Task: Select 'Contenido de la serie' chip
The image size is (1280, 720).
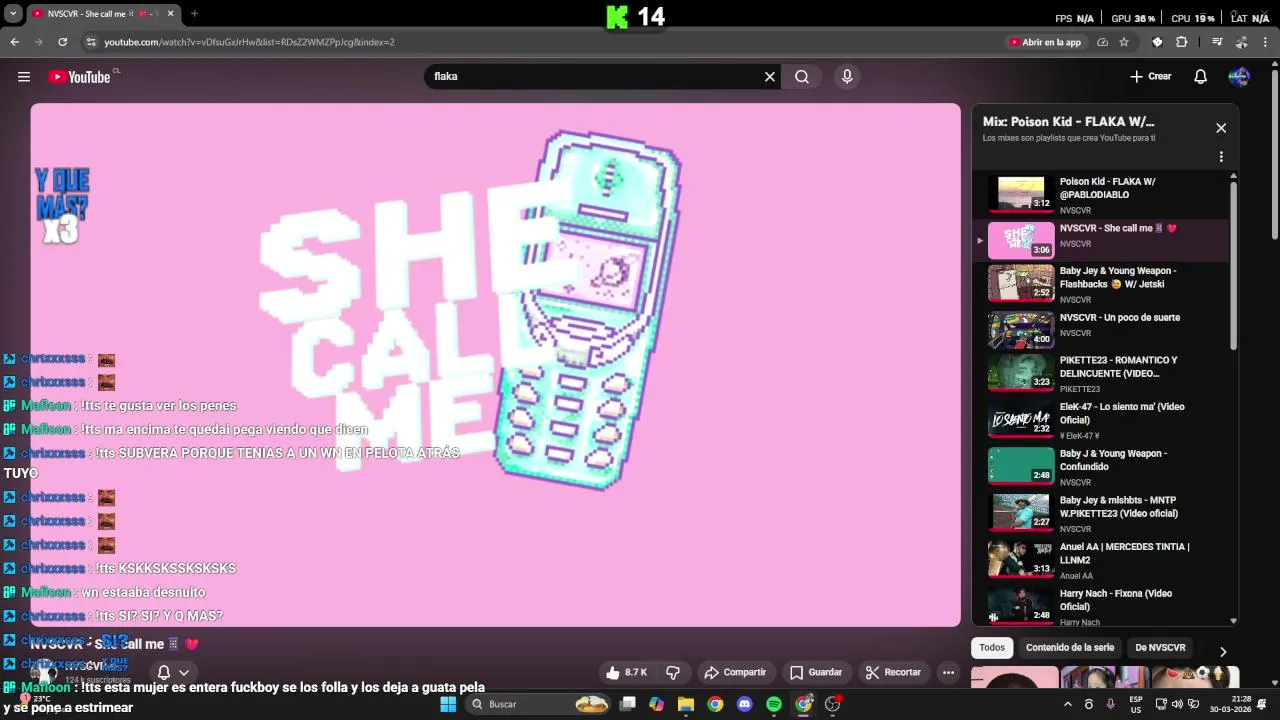Action: (1070, 648)
